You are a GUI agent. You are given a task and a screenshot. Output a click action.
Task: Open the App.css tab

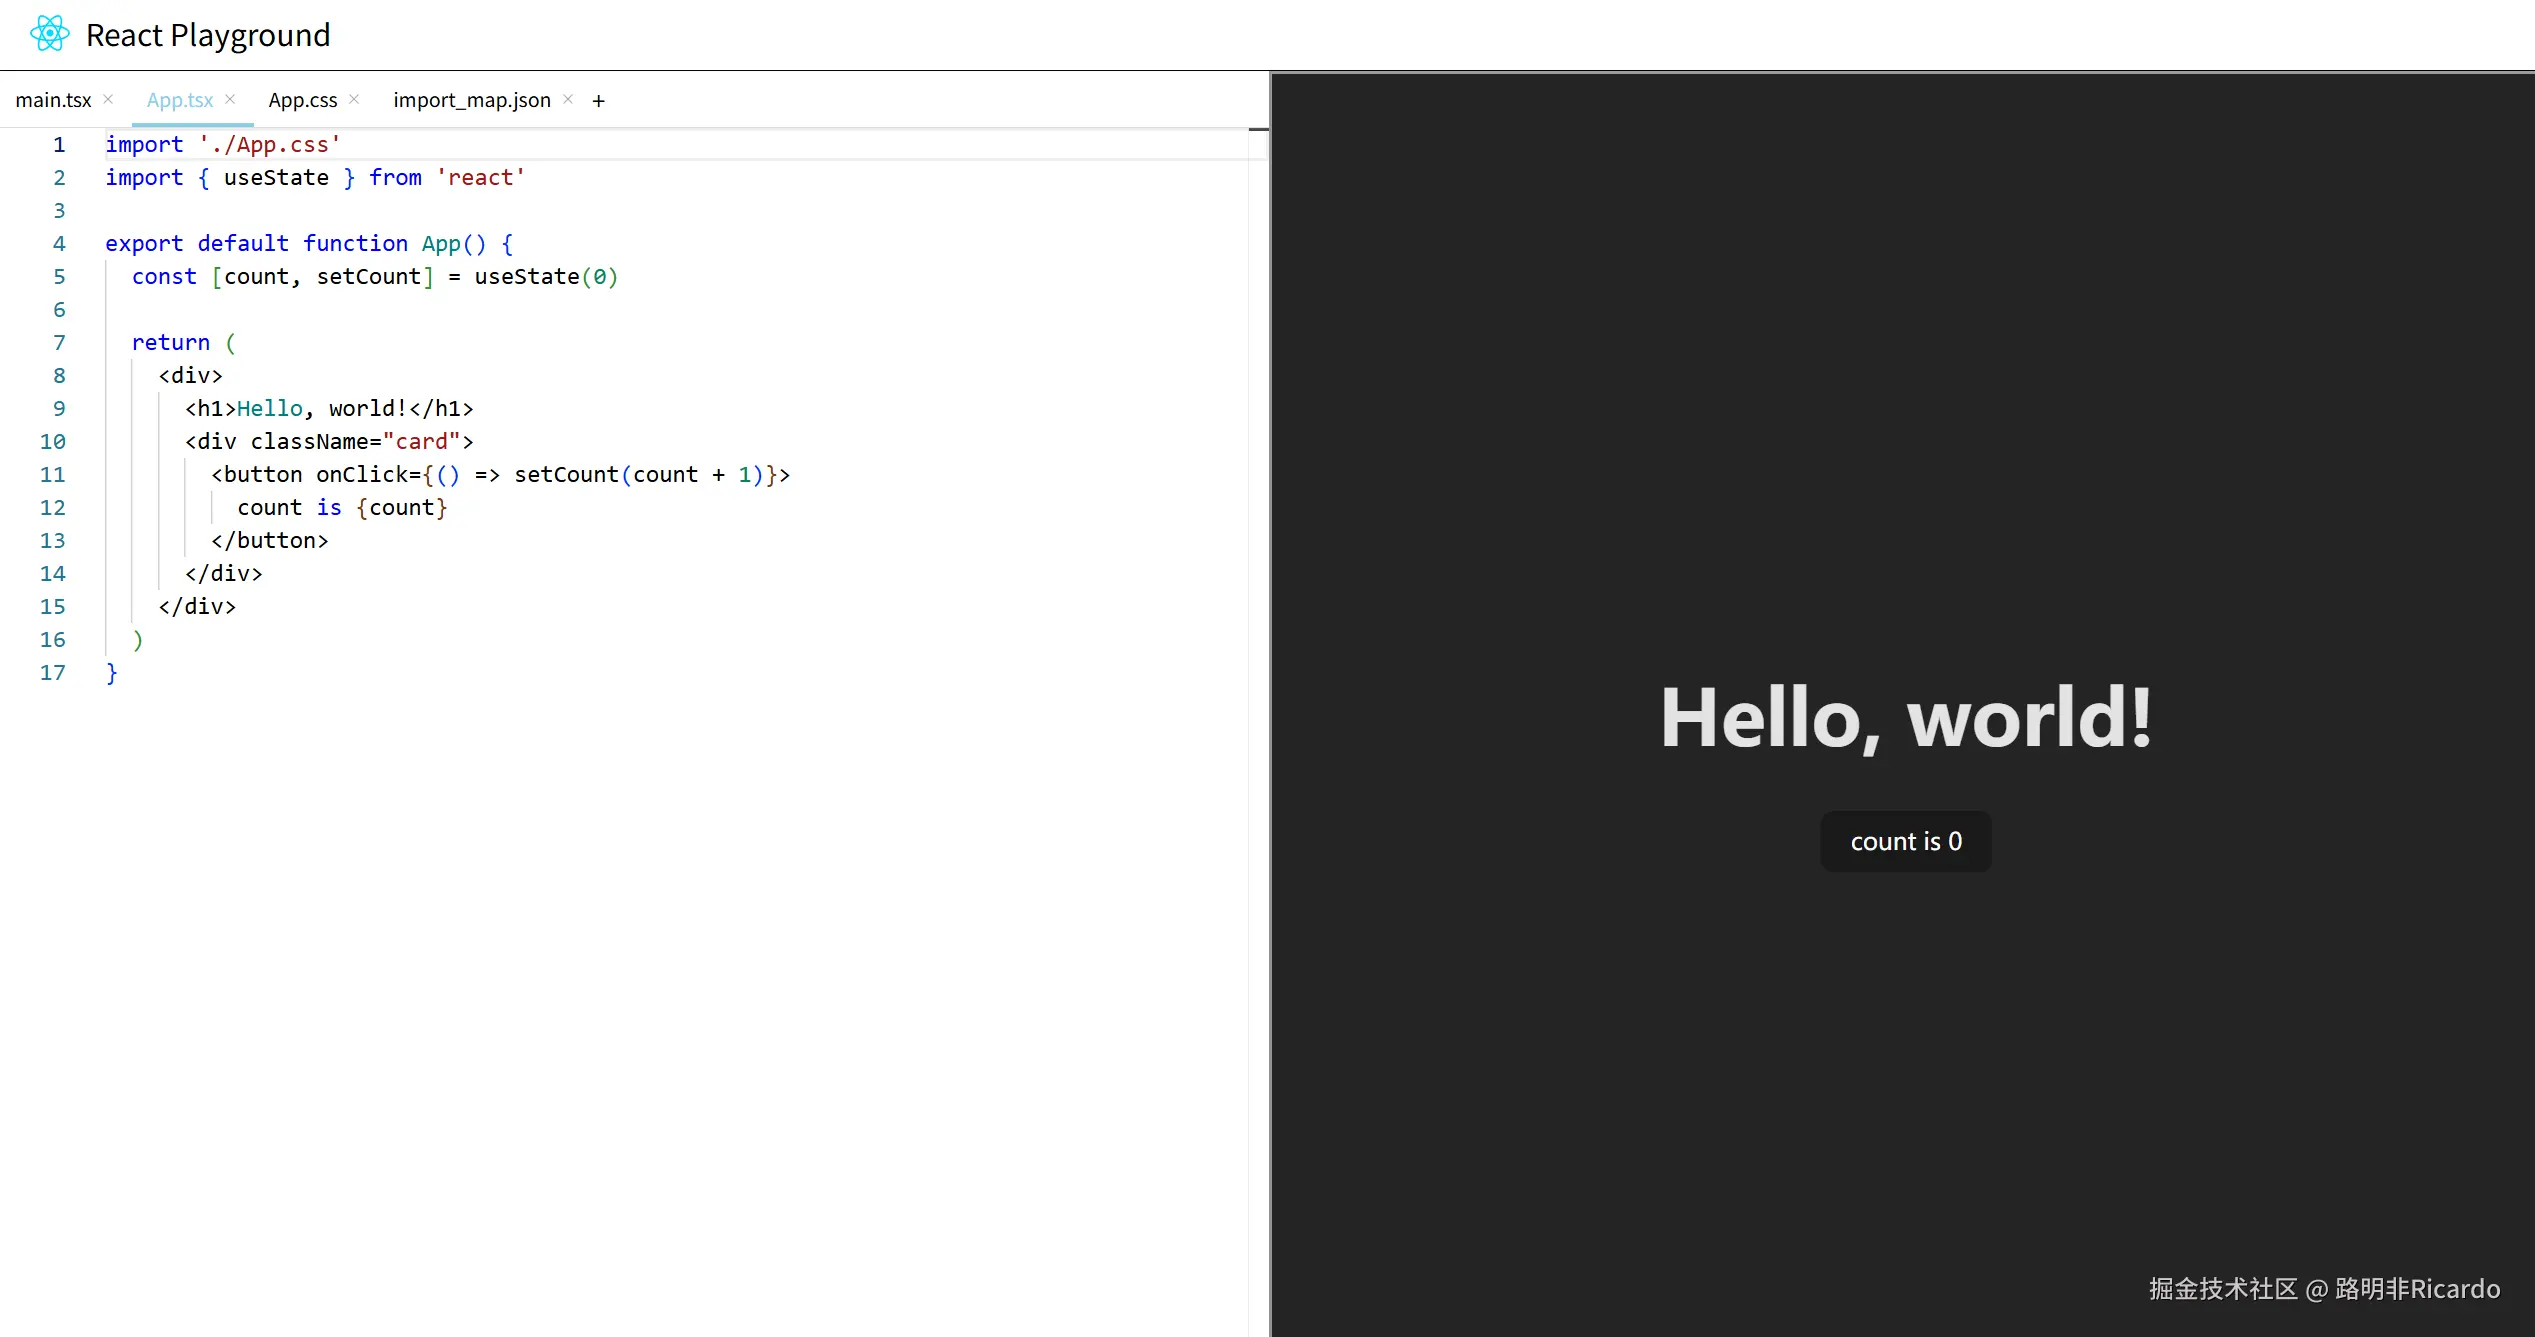[303, 100]
